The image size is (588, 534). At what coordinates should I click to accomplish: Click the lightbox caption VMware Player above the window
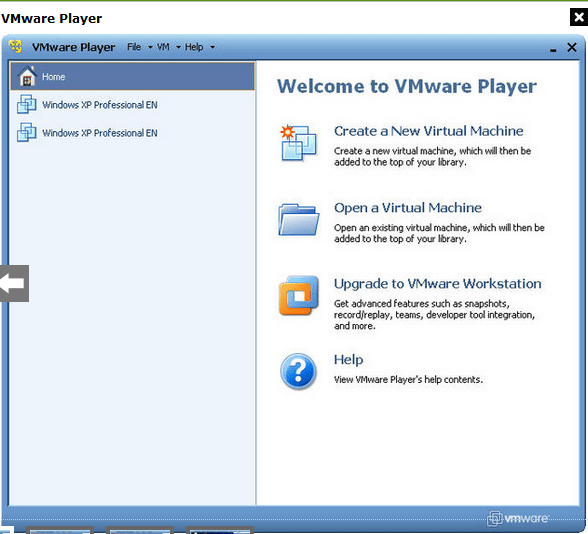[51, 18]
